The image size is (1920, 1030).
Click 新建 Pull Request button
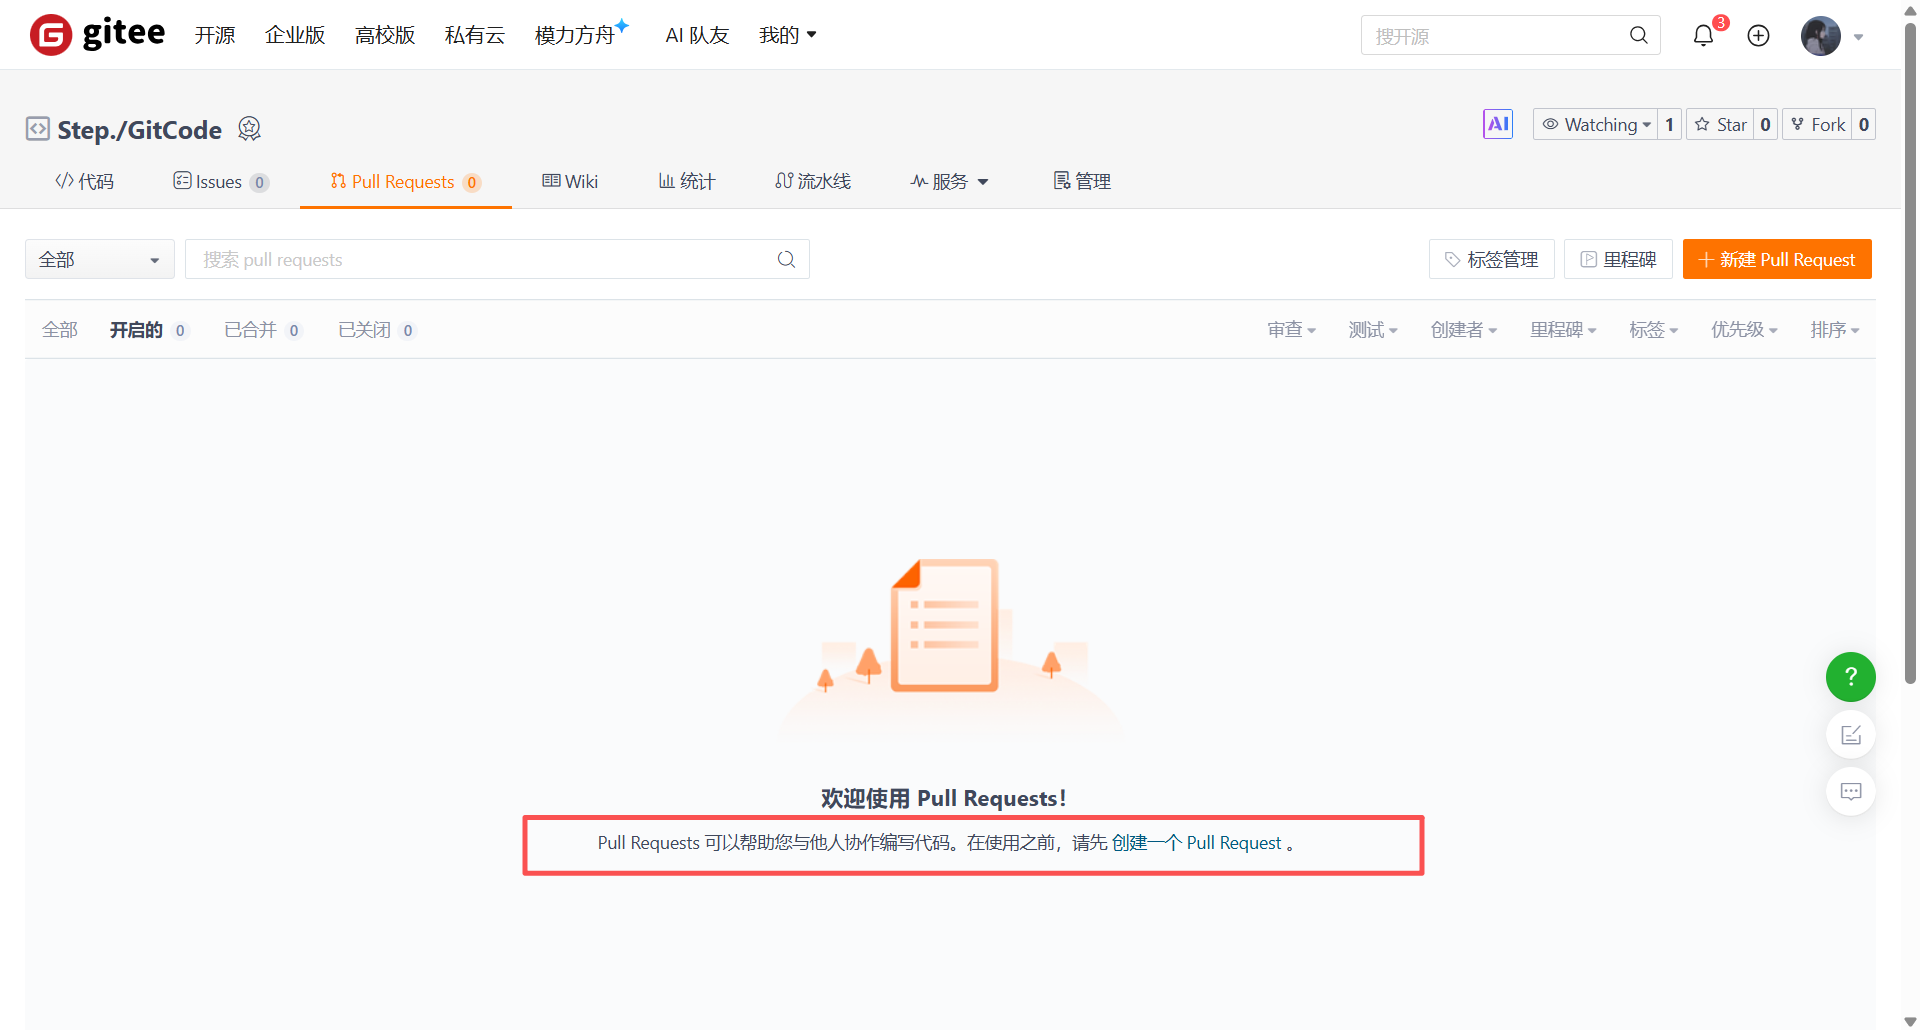pos(1777,259)
